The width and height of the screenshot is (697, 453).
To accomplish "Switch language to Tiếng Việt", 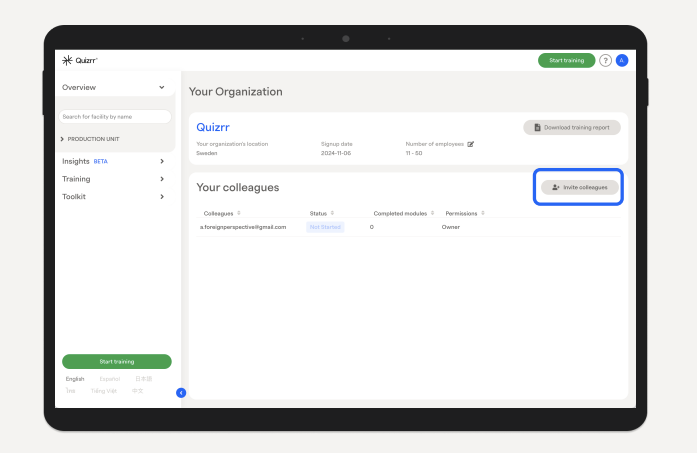I will pyautogui.click(x=104, y=391).
